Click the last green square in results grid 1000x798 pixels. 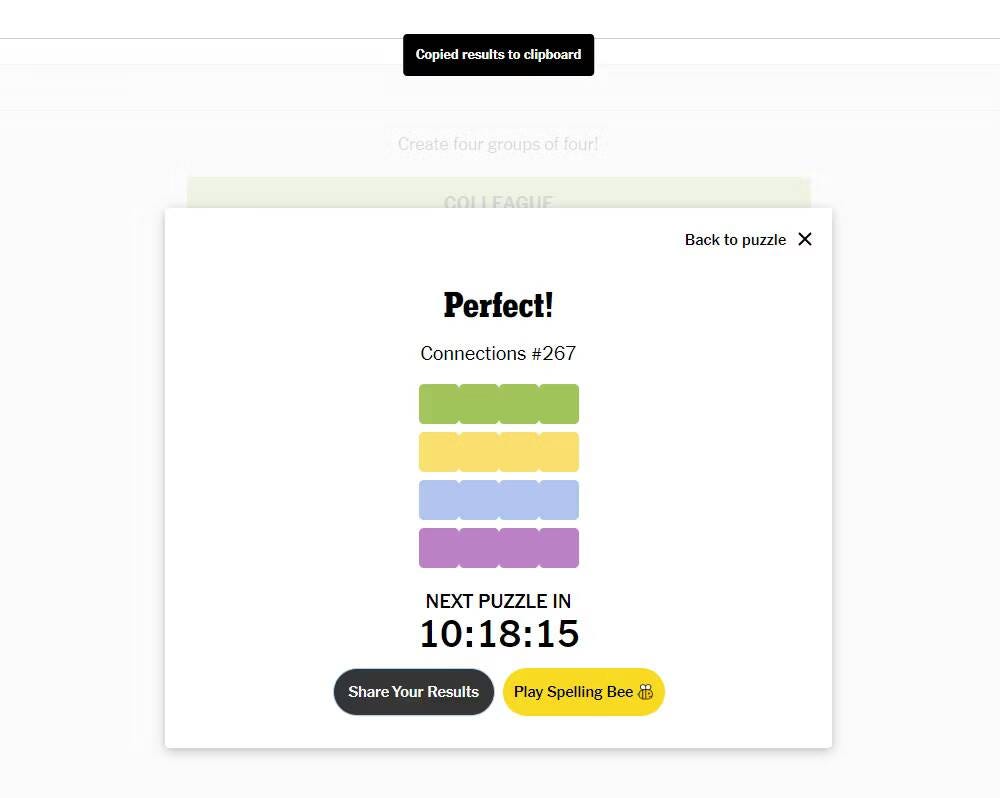tap(559, 404)
